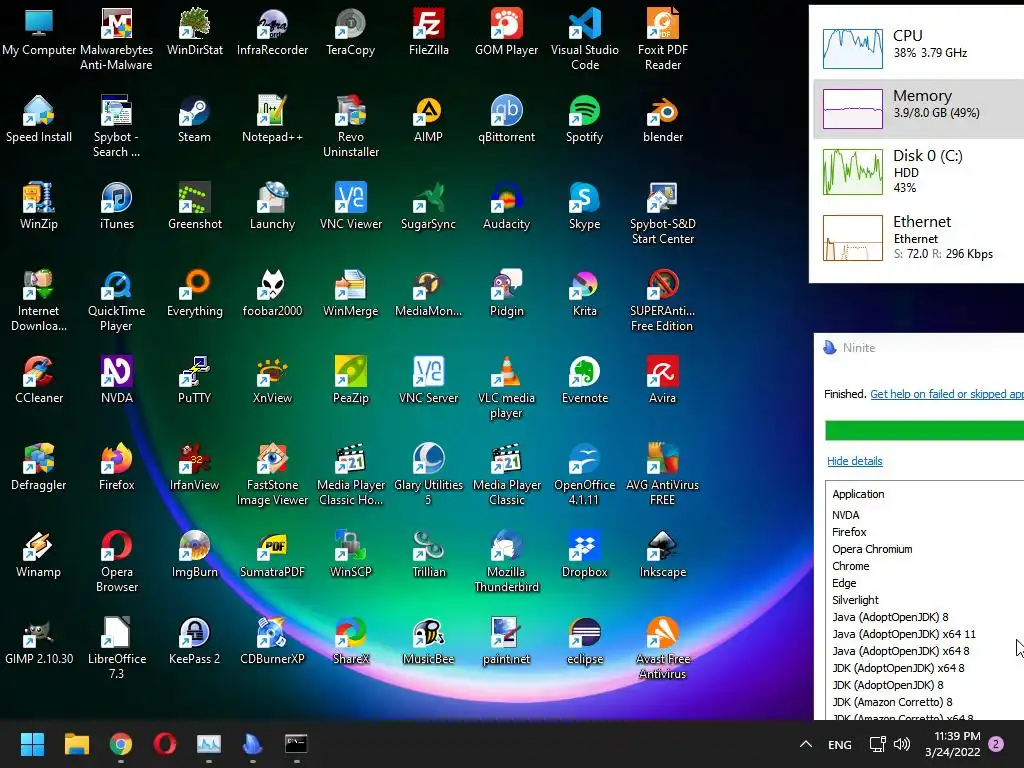
Task: Open Notepad++ shortcut on desktop
Action: click(x=272, y=120)
